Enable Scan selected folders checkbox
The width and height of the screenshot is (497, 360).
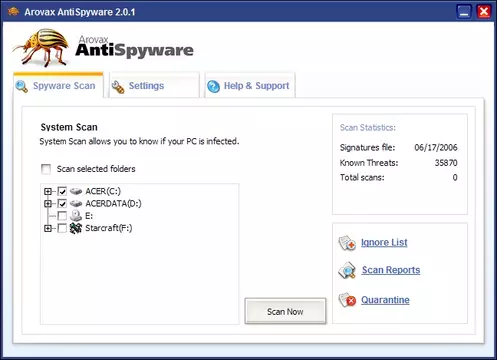tap(46, 169)
